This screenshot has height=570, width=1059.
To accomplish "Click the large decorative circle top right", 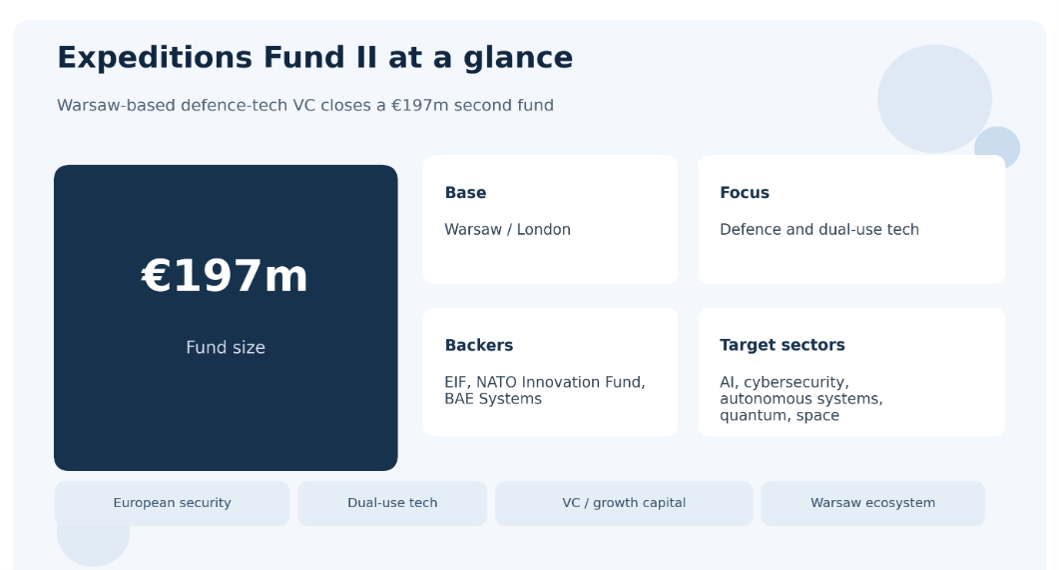I will [934, 99].
